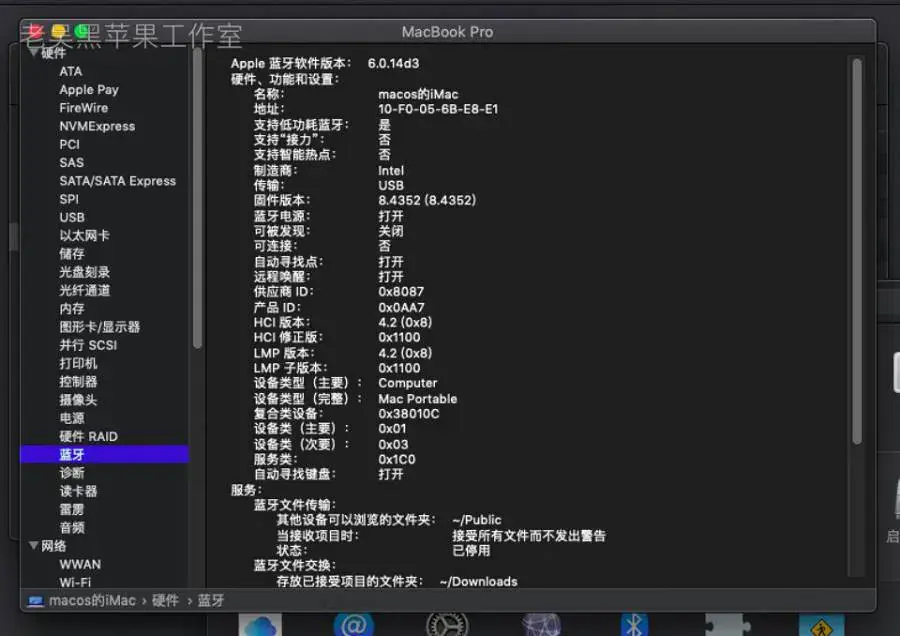This screenshot has width=900, height=636.
Task: Open the FireWire hardware entry
Action: coord(84,108)
